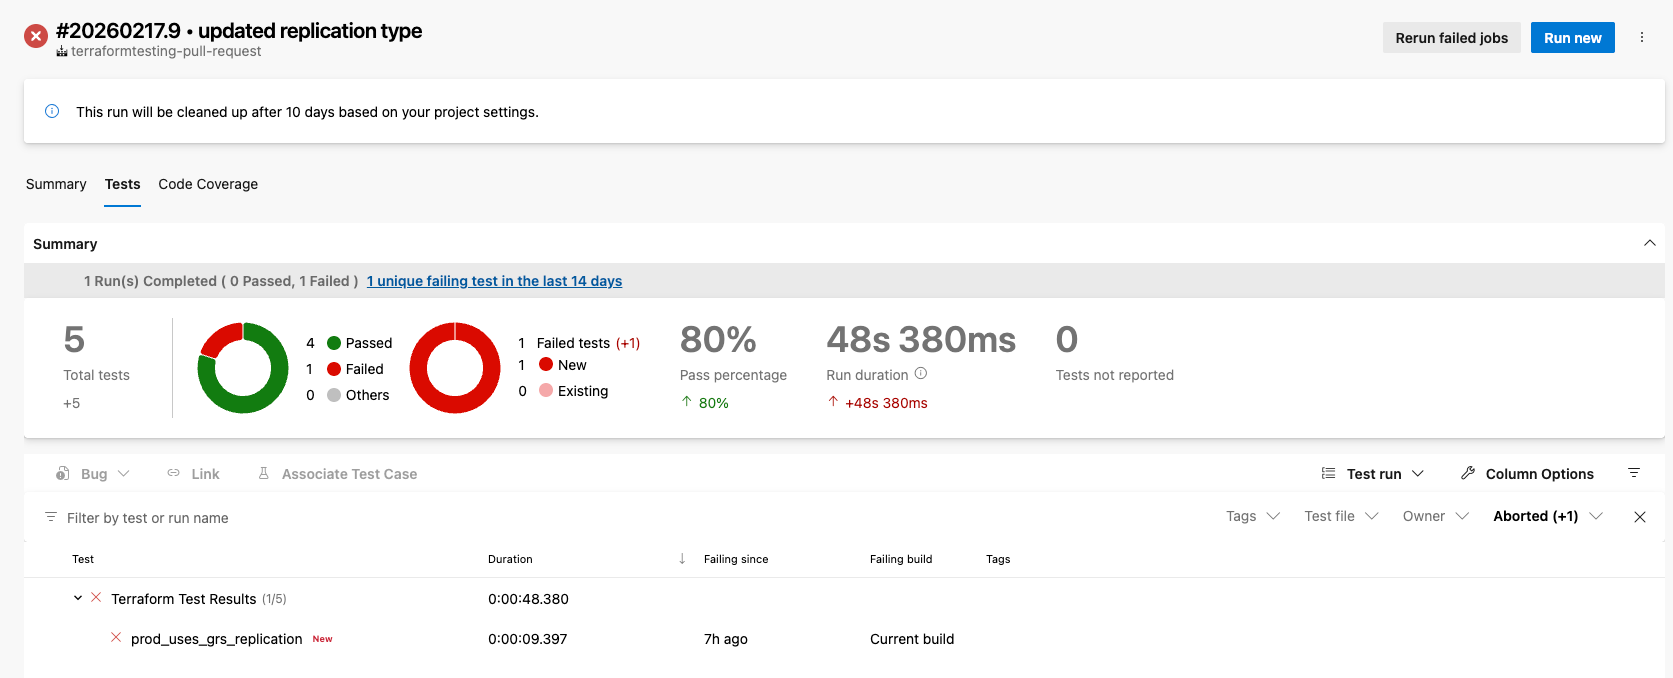
Task: Collapse the Terraform Test Results row
Action: [x=78, y=598]
